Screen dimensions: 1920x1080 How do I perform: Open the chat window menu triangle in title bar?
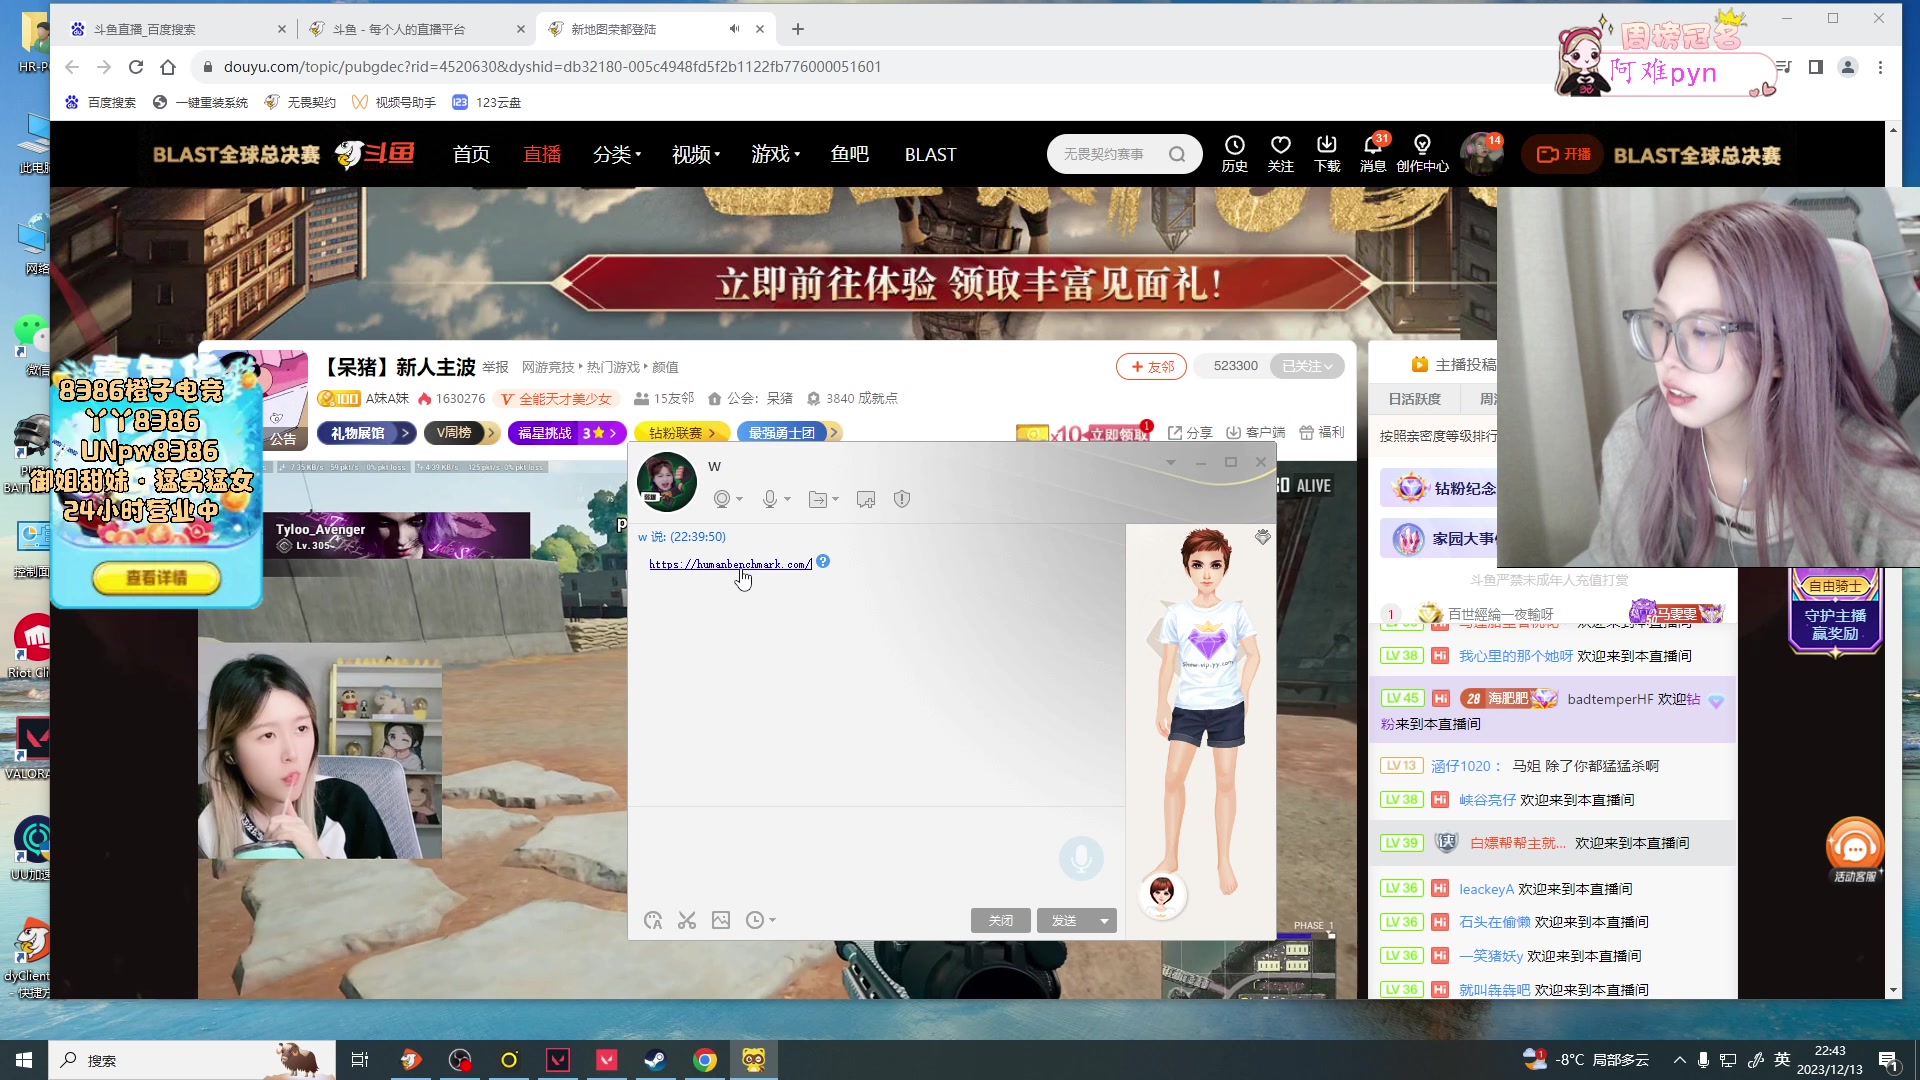[x=1170, y=462]
